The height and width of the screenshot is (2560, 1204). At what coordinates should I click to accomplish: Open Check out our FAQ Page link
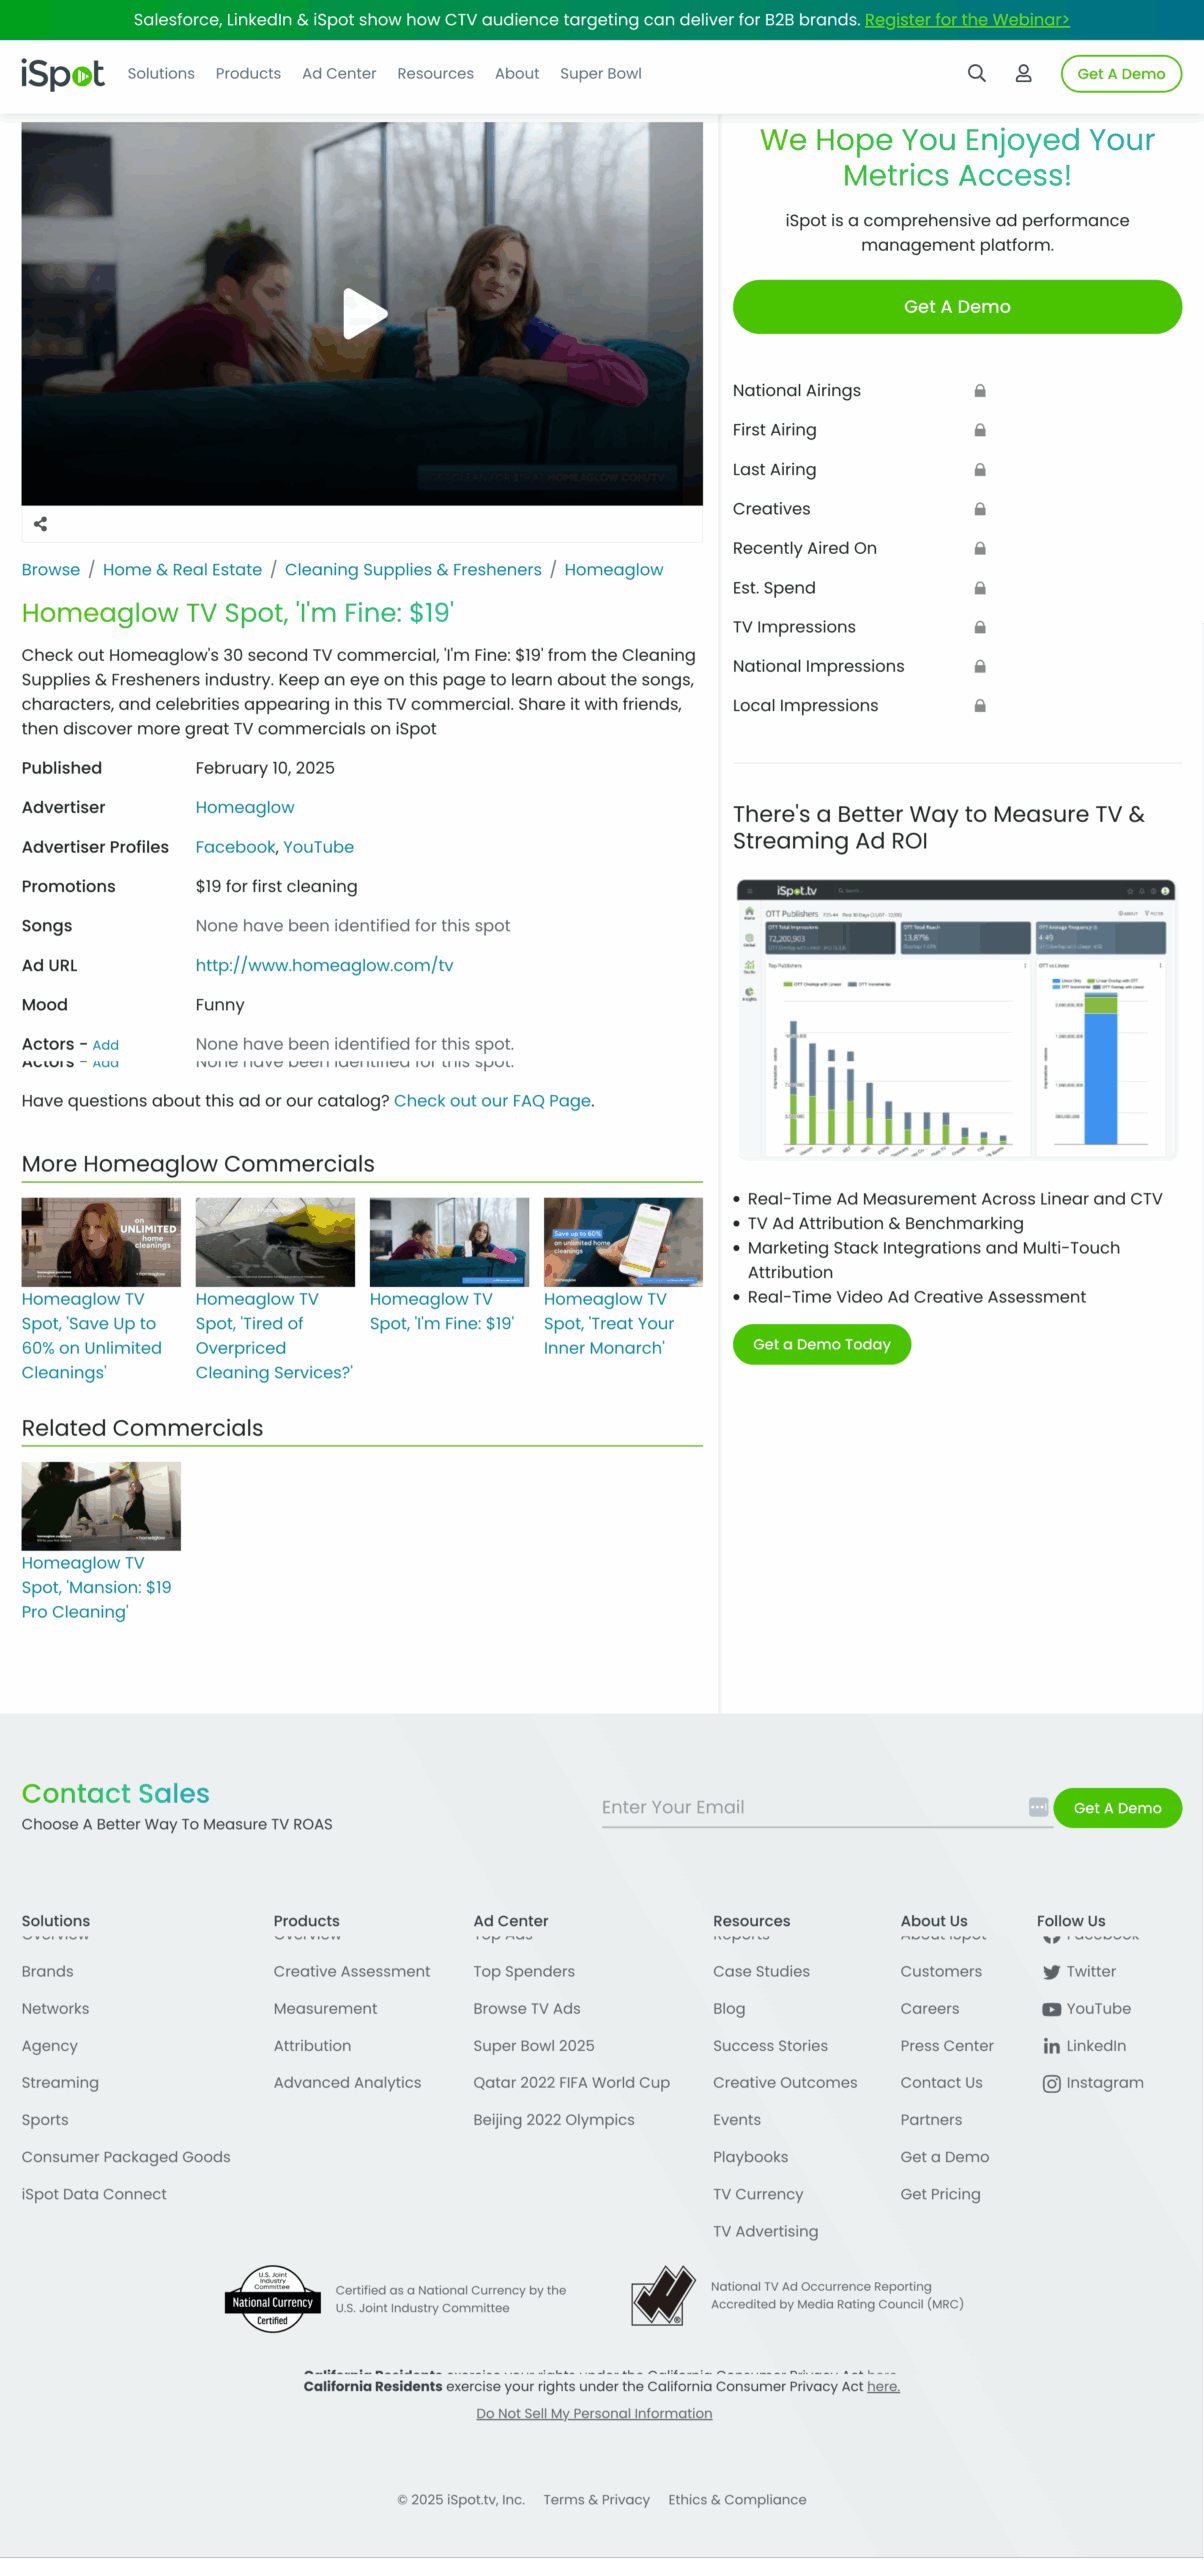click(492, 1101)
